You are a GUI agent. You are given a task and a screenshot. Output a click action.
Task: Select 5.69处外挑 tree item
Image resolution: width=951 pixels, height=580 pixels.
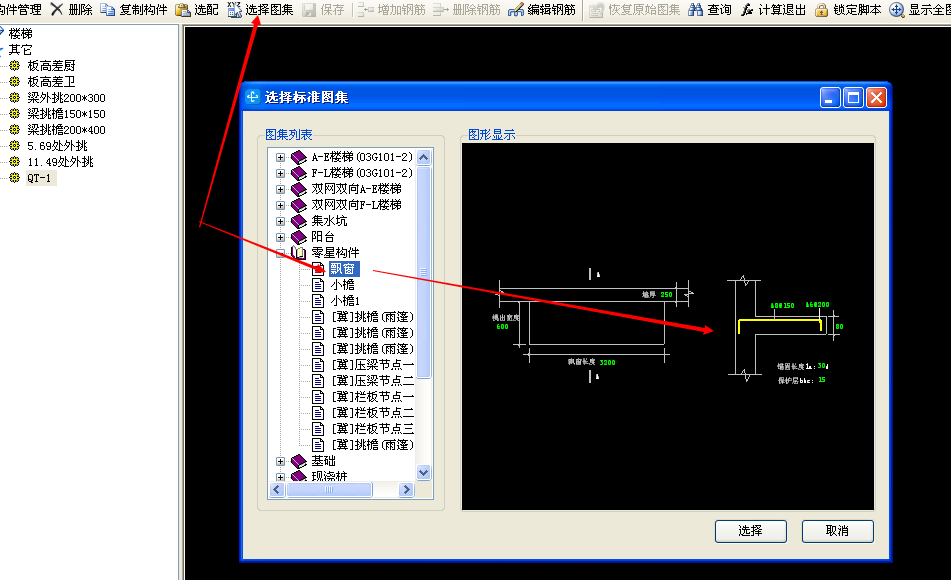point(57,146)
